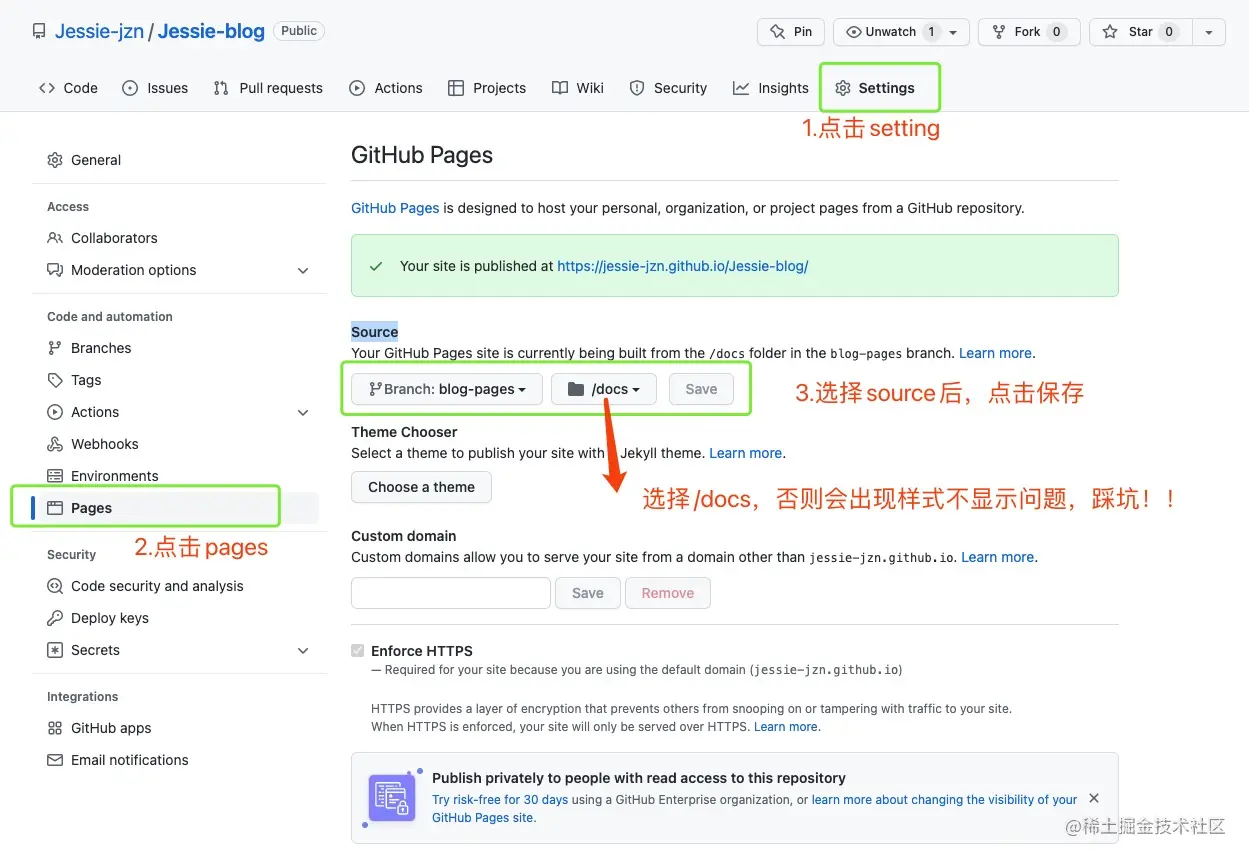1249x860 pixels.
Task: Open the Settings tab
Action: [875, 88]
